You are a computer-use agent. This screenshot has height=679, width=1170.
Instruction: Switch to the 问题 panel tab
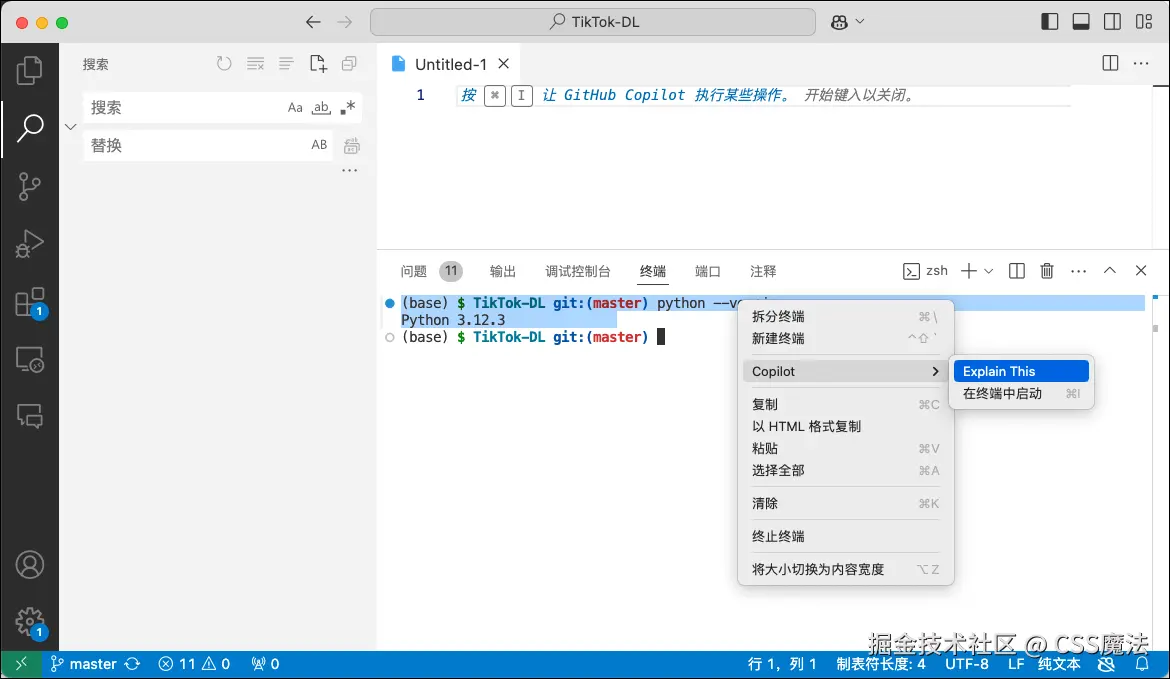431,271
